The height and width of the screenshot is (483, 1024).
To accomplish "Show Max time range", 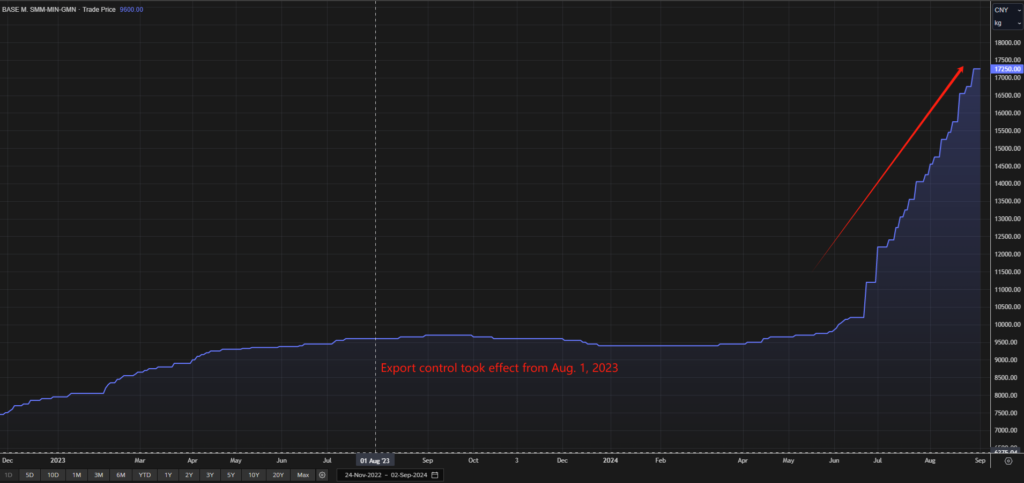I will (303, 475).
